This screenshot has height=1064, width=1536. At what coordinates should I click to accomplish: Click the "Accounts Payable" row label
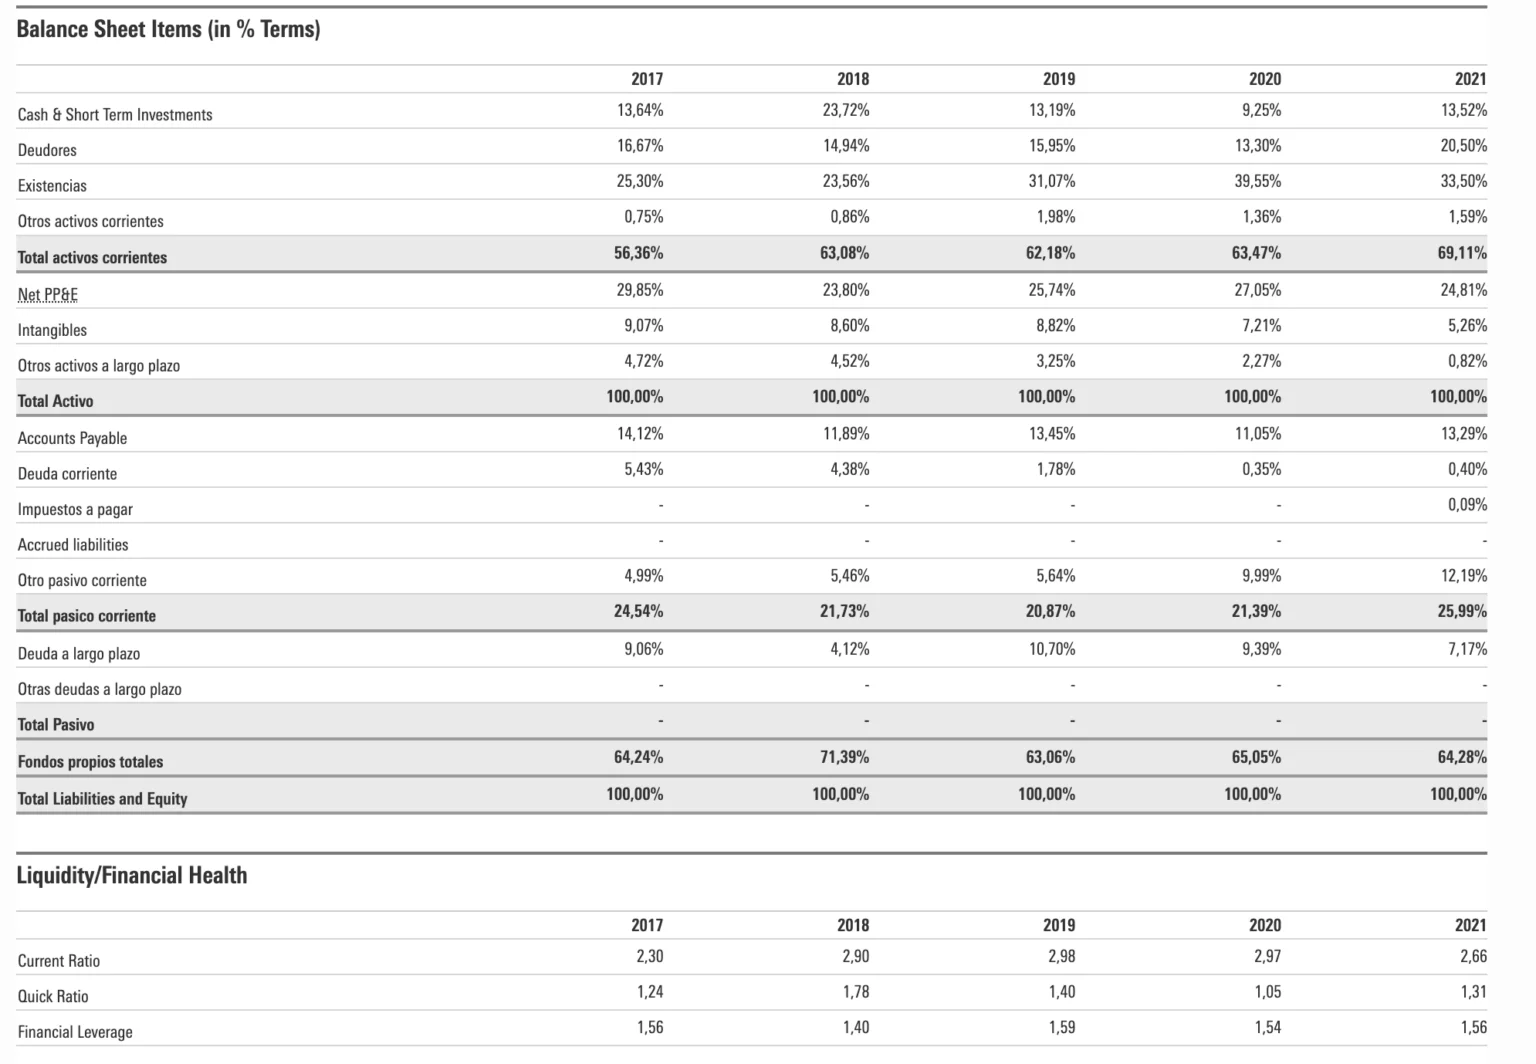(x=72, y=438)
